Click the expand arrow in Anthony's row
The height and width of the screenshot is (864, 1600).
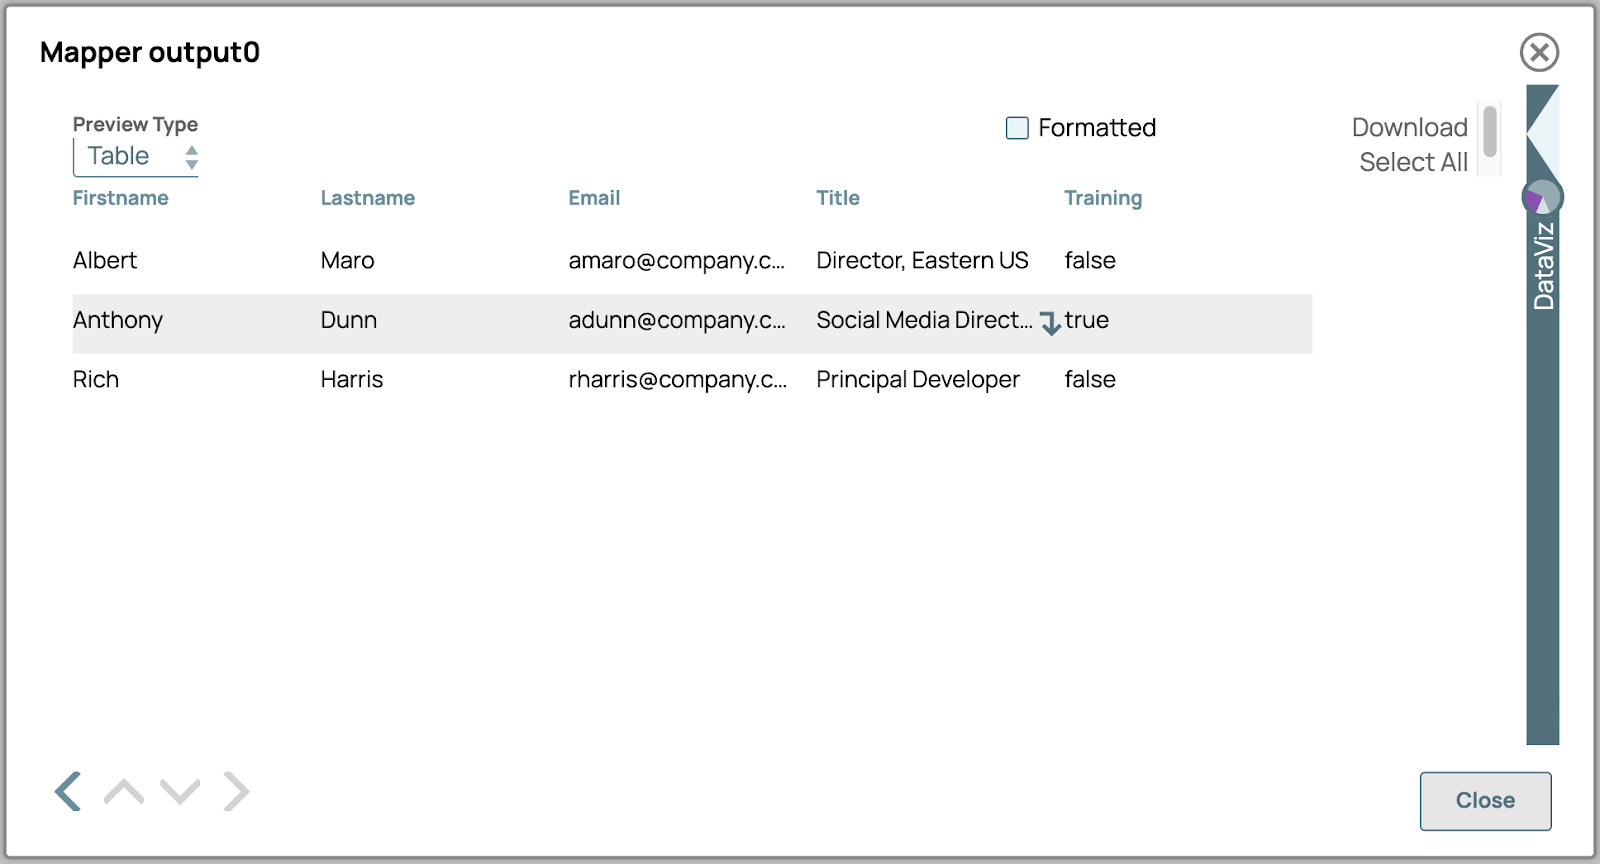click(x=1049, y=323)
